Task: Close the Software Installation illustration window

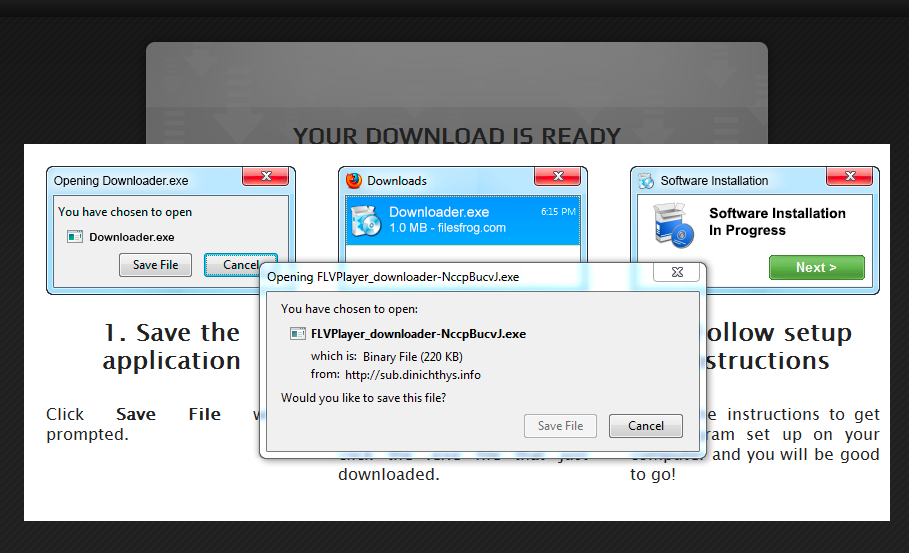Action: [x=849, y=176]
